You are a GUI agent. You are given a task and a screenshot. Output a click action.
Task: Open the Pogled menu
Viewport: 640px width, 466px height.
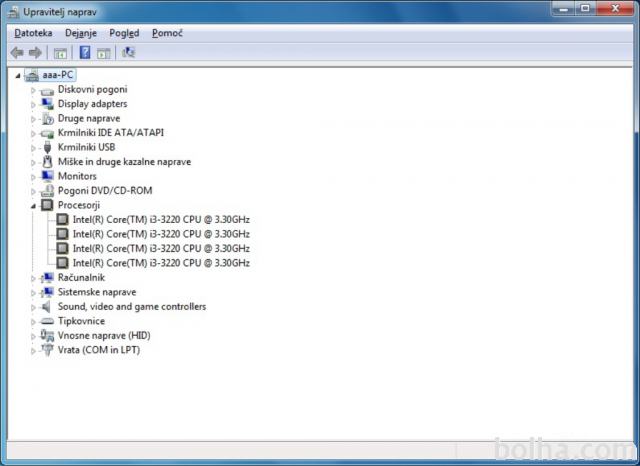(124, 33)
